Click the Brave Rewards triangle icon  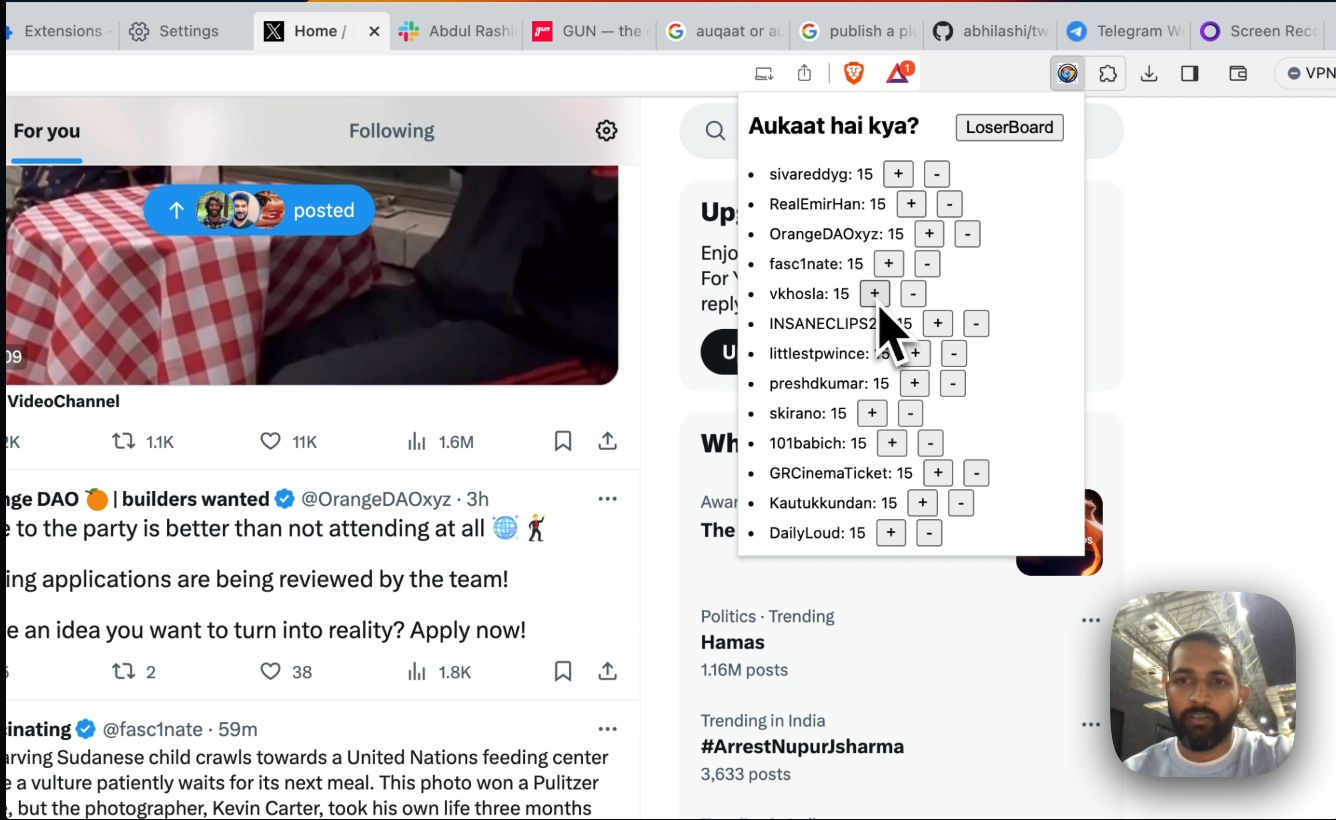pyautogui.click(x=899, y=73)
